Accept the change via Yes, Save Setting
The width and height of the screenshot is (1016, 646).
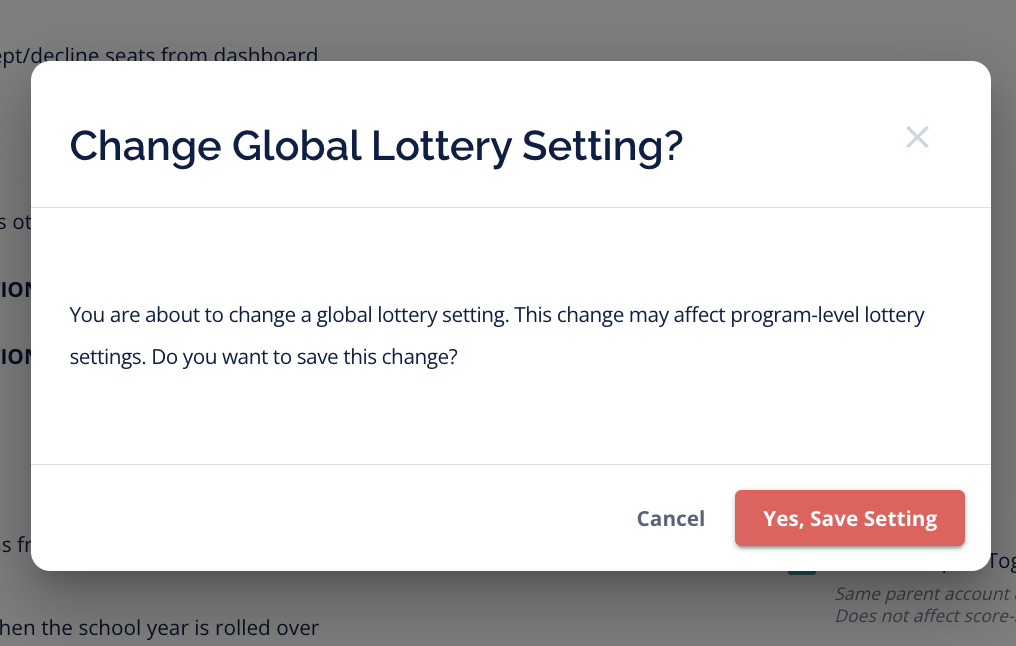tap(849, 518)
